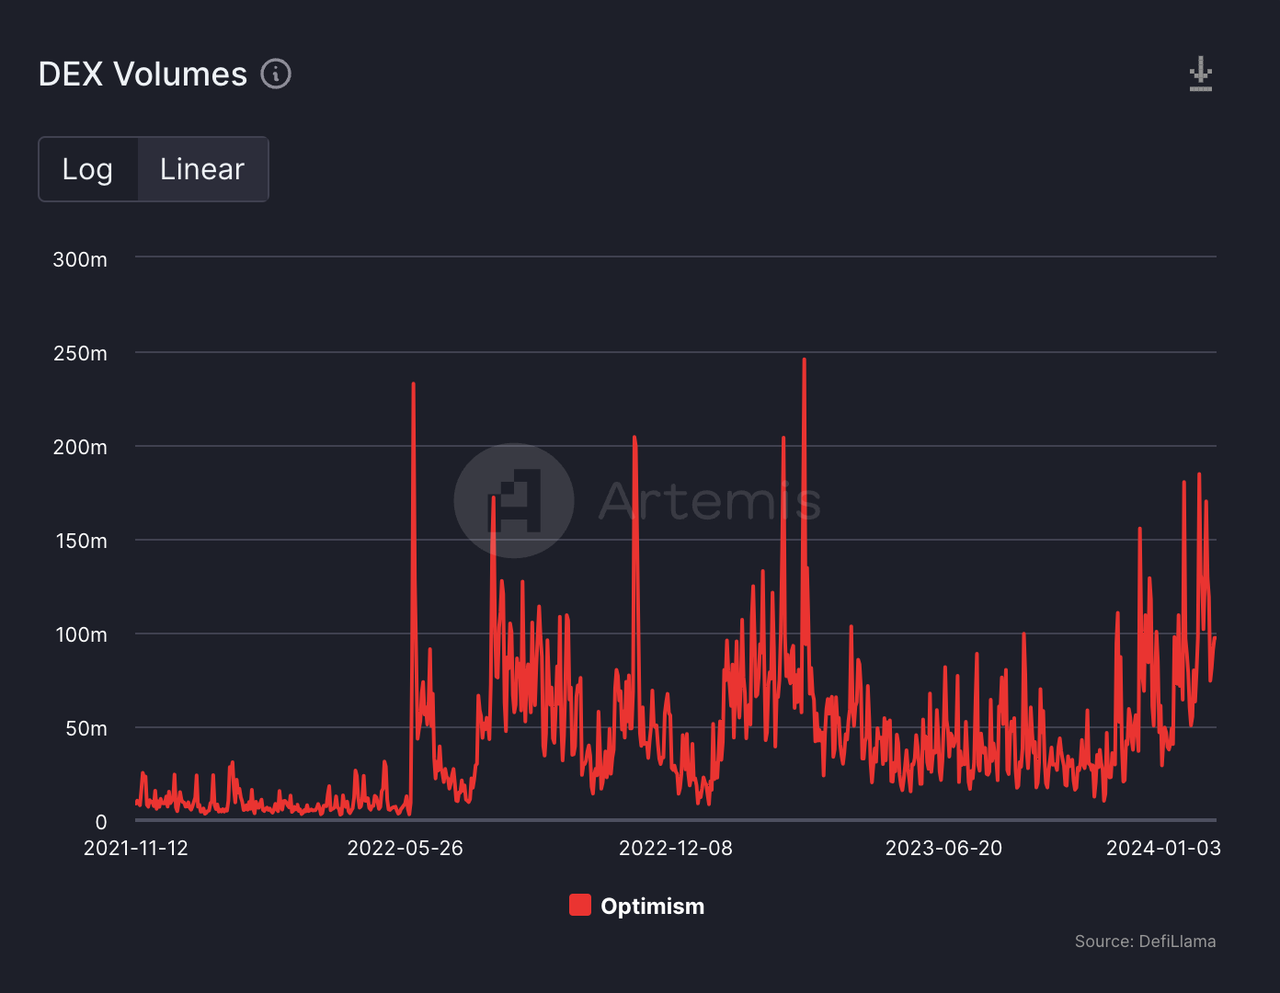The height and width of the screenshot is (993, 1280).
Task: Click the first large spike after 2022-05-26
Action: pyautogui.click(x=413, y=386)
